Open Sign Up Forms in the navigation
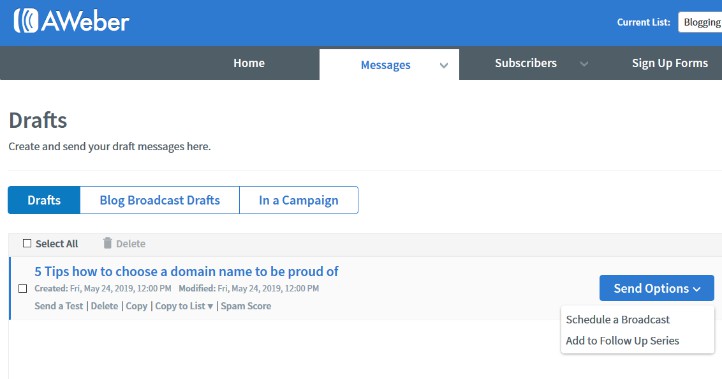Screen dimensions: 722x379 point(670,63)
